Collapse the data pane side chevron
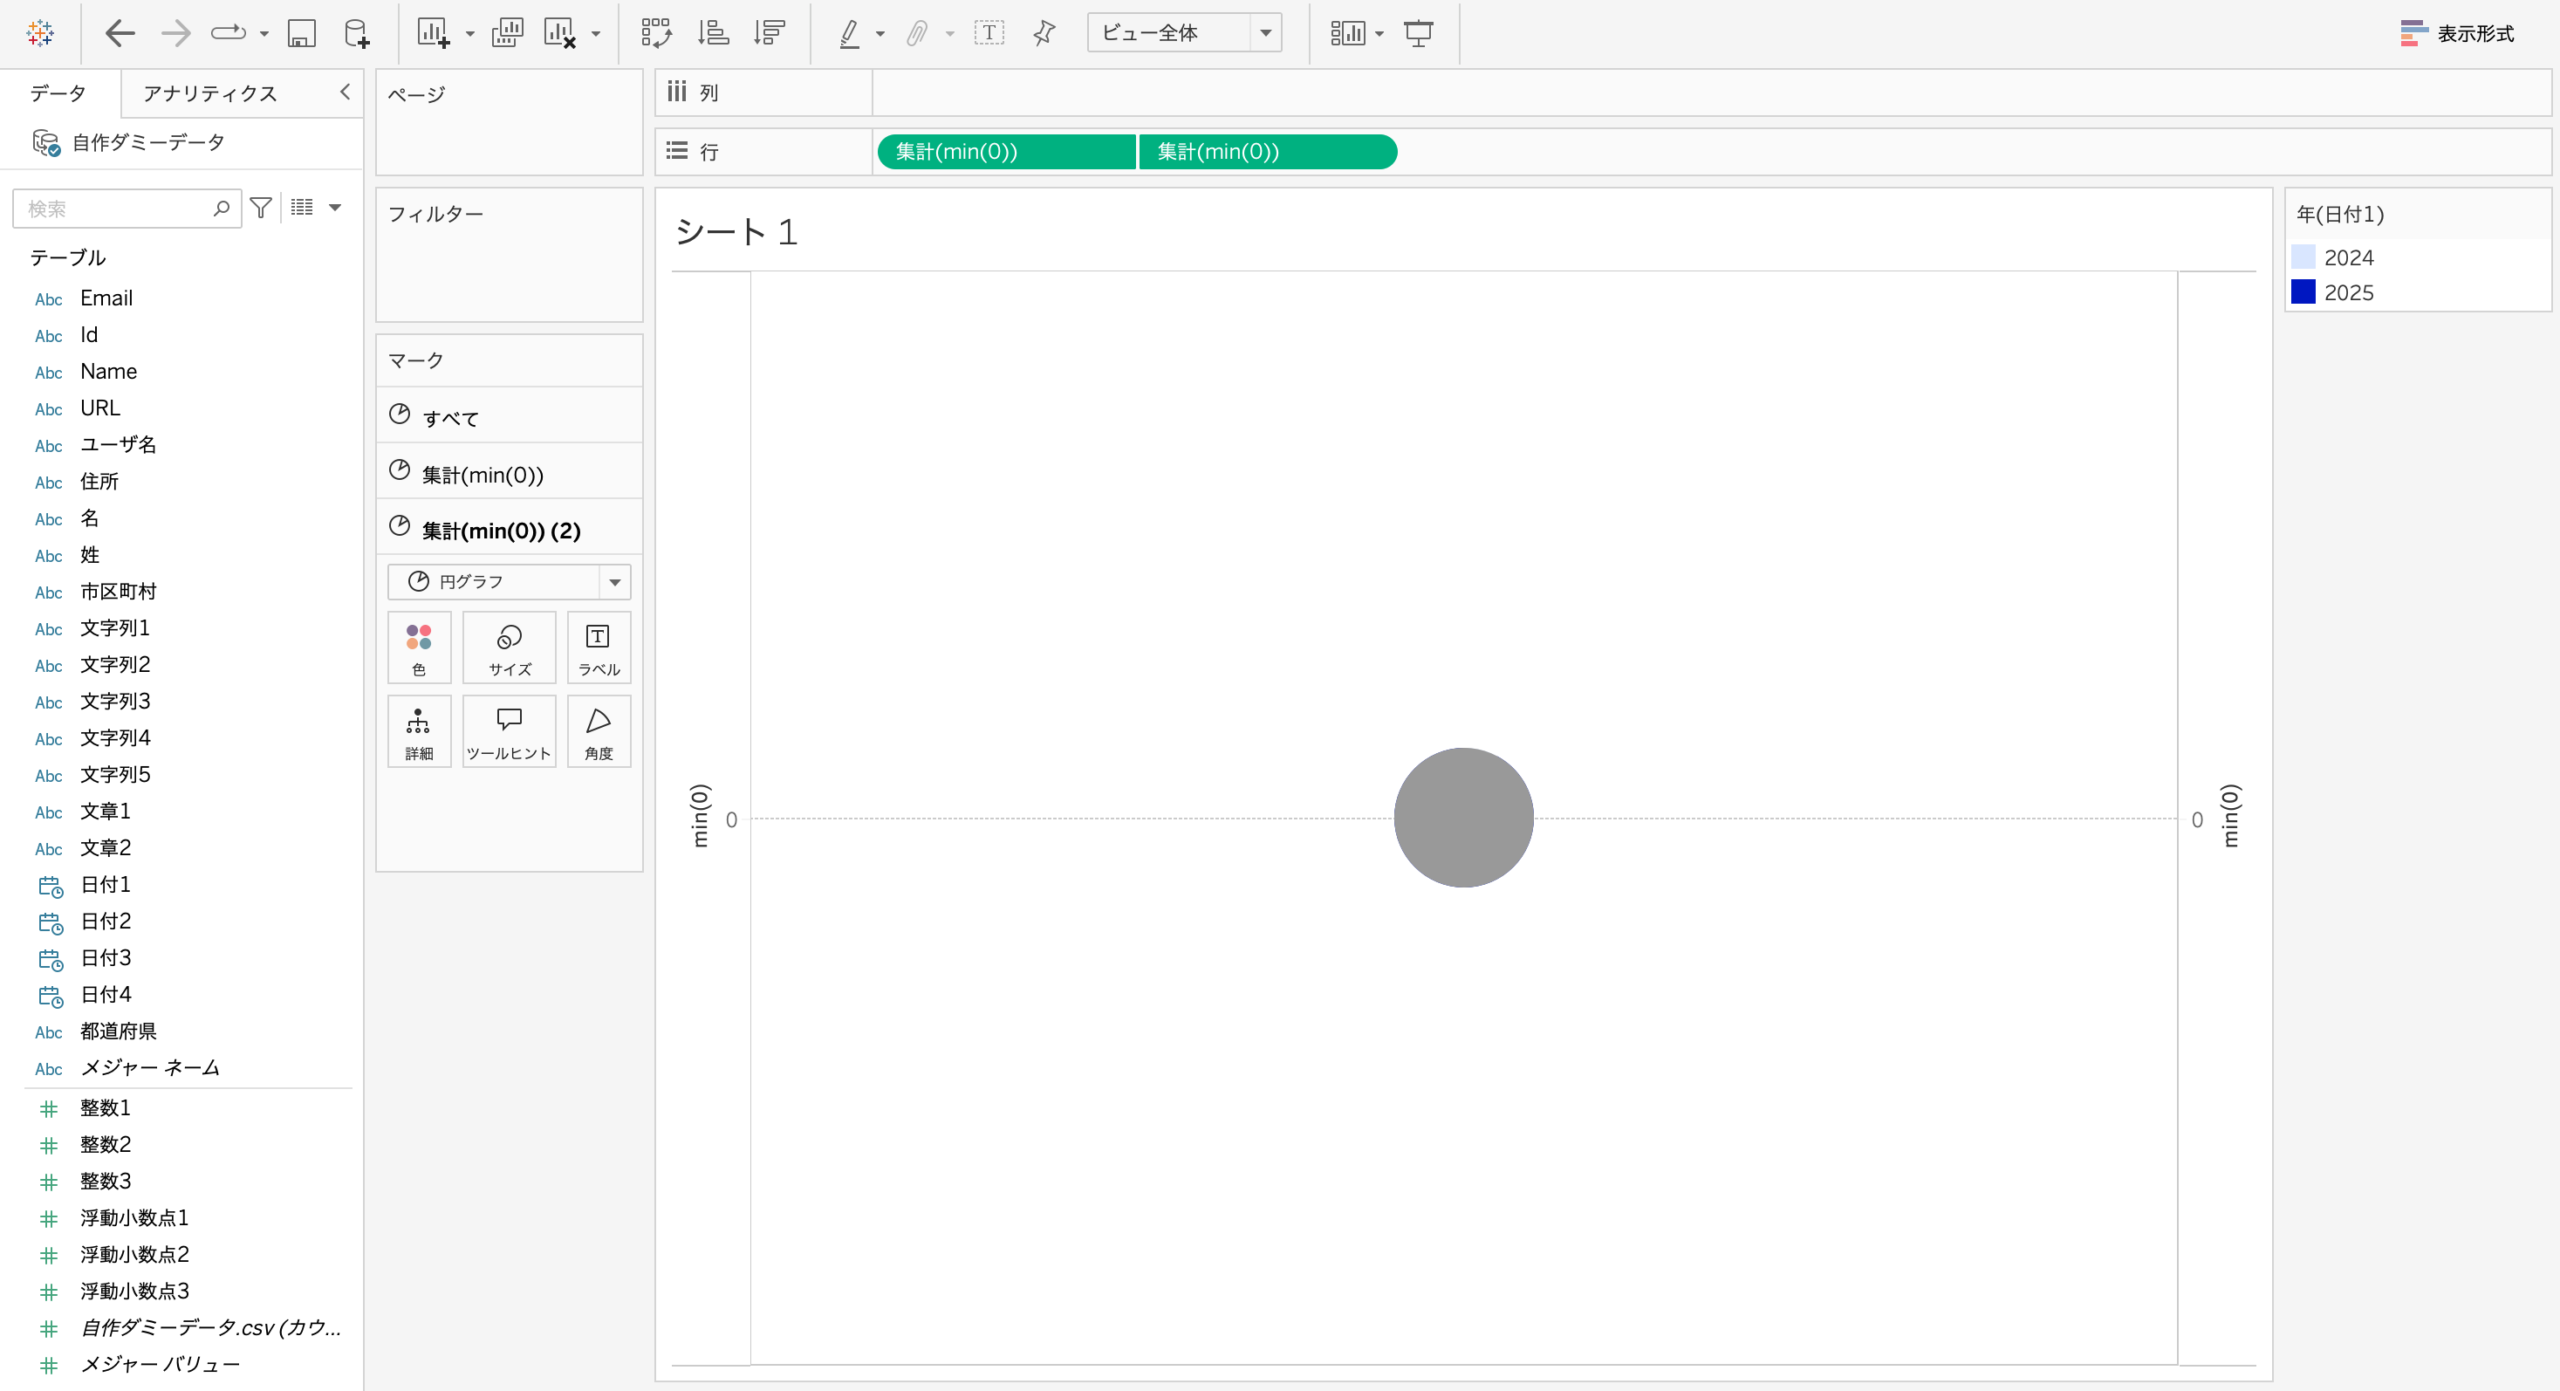 345,92
